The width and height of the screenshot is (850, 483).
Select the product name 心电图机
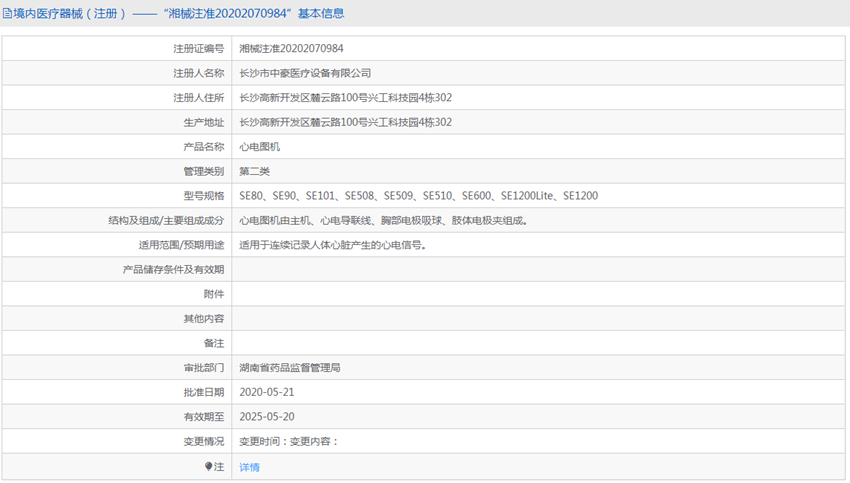[x=259, y=147]
